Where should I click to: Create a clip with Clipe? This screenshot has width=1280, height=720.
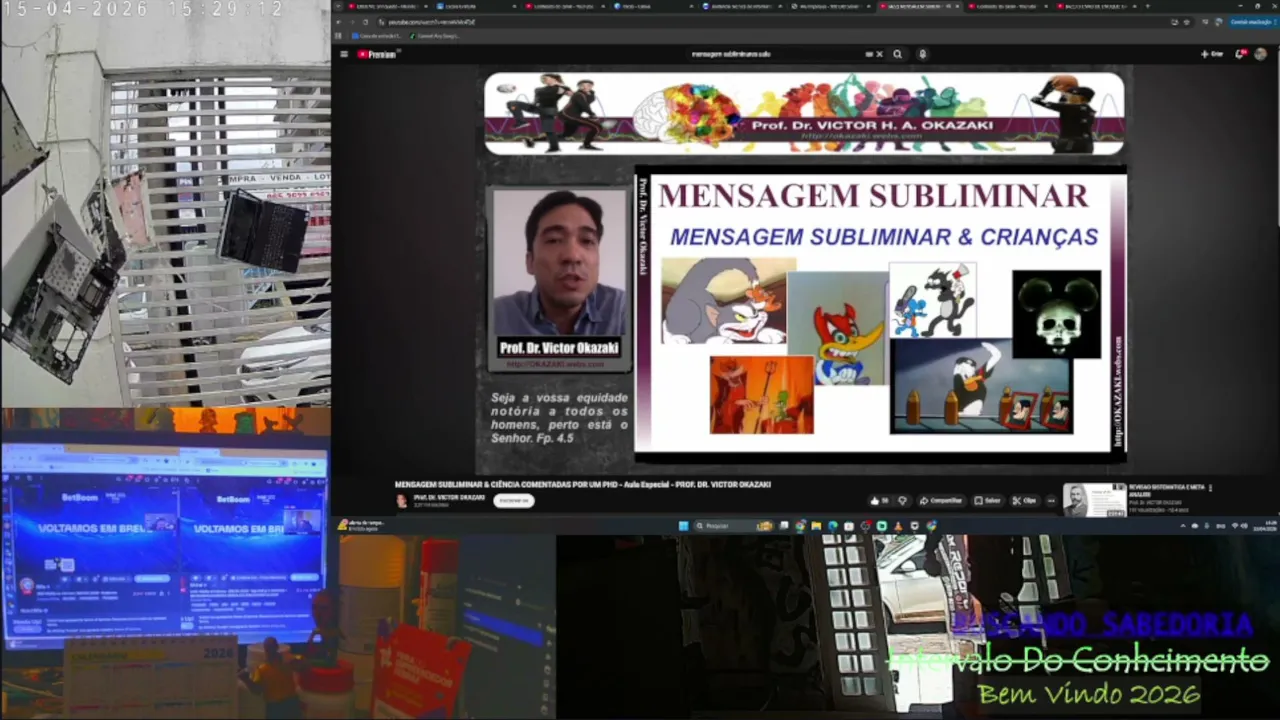point(1024,500)
